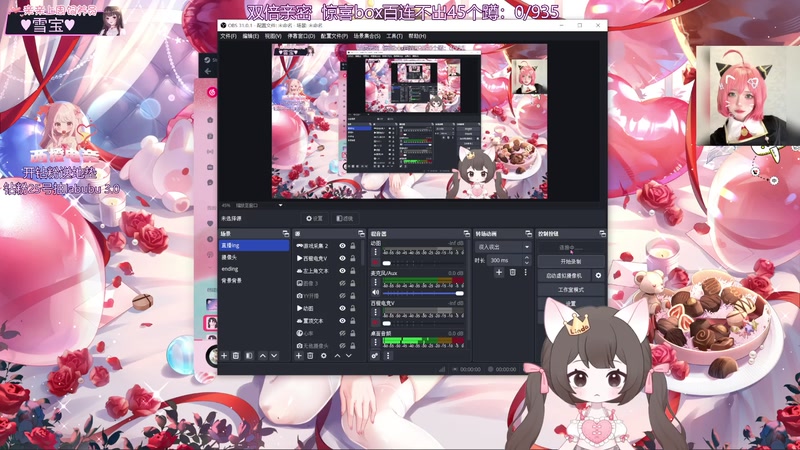Unmute the 动图 mixer channel red speaker
The width and height of the screenshot is (800, 450).
click(376, 263)
